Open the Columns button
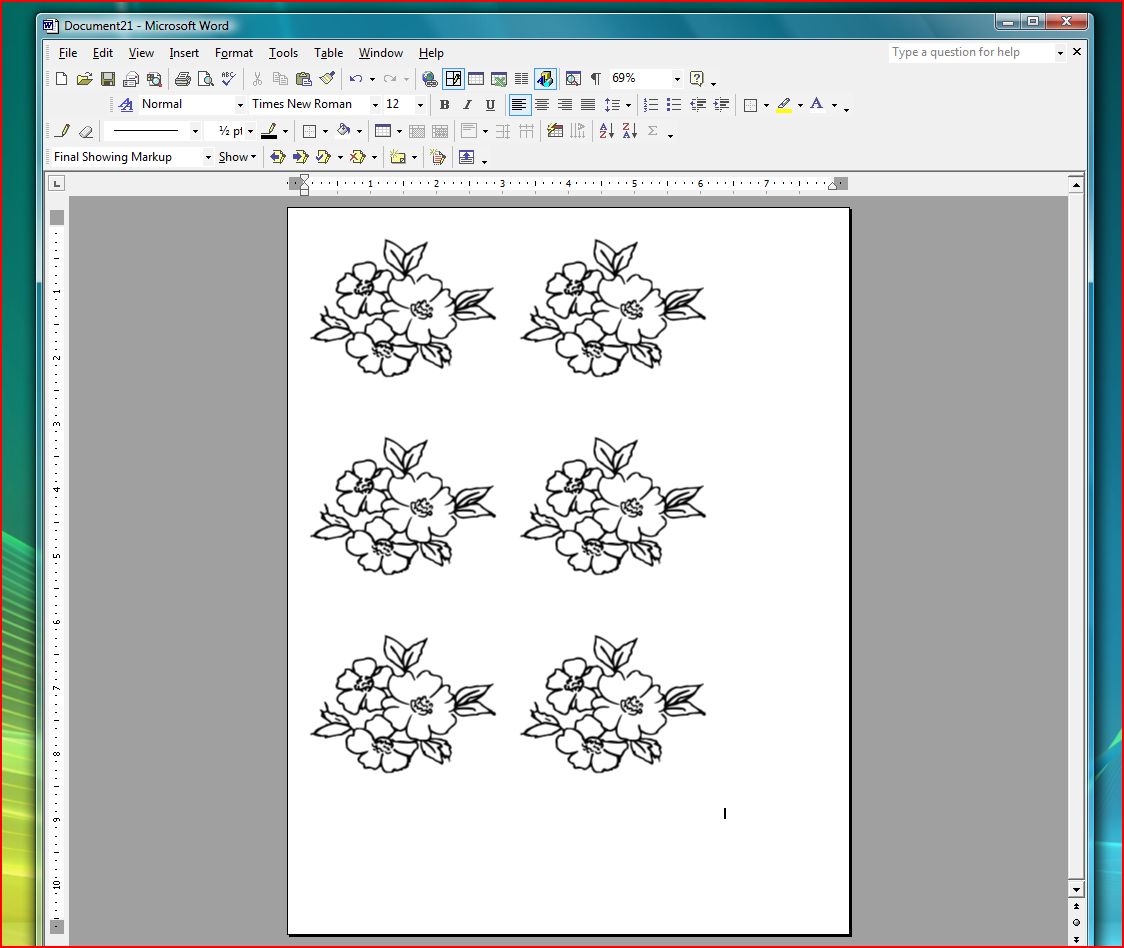Screen dimensions: 1124x948 coord(522,79)
